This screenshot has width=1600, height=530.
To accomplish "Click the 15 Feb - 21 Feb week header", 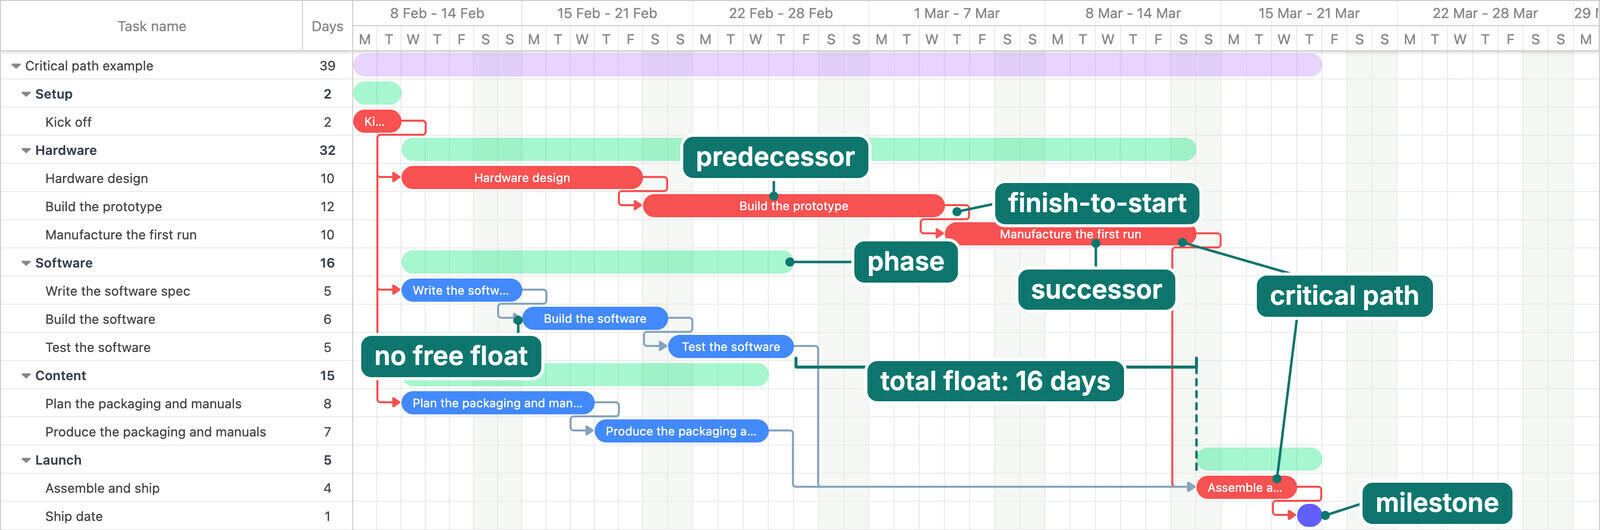I will click(607, 13).
